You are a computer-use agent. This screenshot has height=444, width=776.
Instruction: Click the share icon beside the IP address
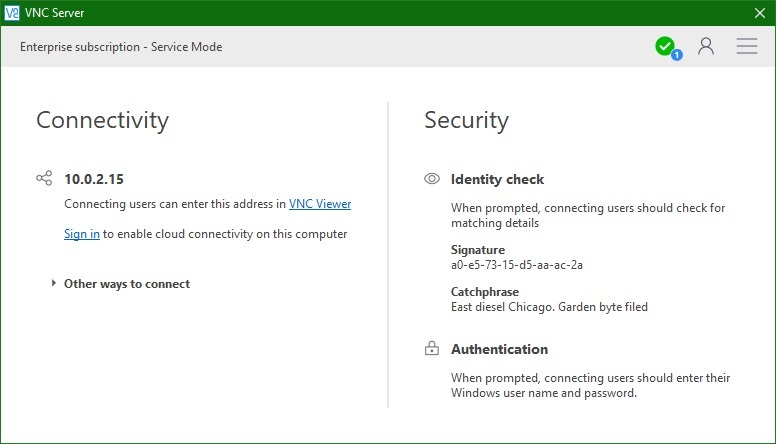[x=44, y=179]
